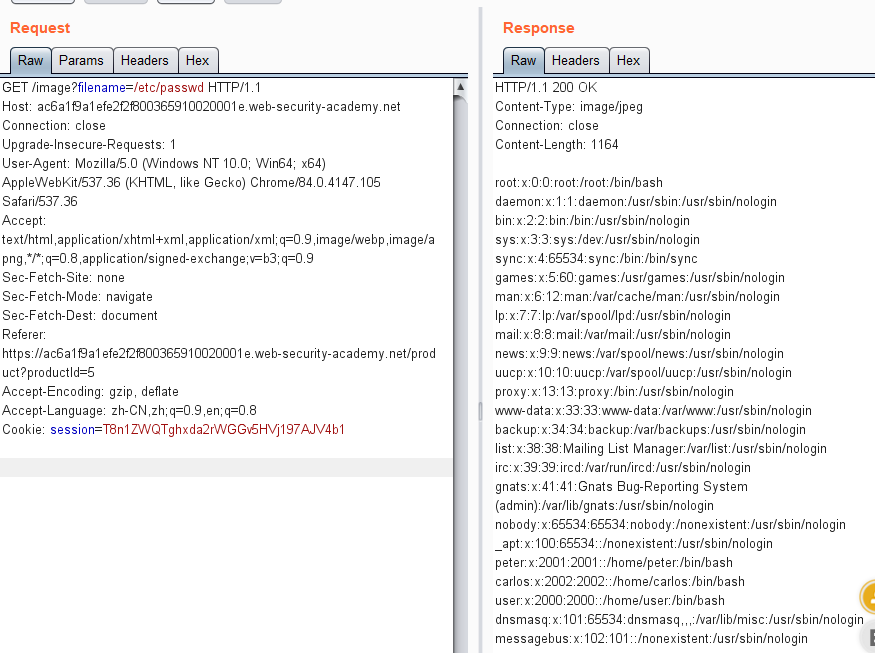Click the daemon:x:1:1 passwd entry
This screenshot has width=875, height=653.
[x=636, y=201]
